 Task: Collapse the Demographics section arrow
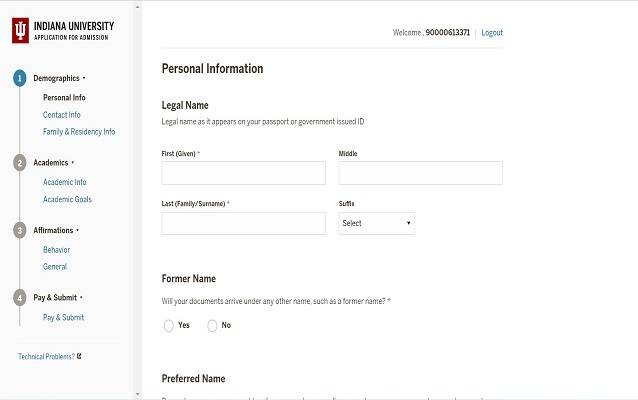pyautogui.click(x=84, y=78)
